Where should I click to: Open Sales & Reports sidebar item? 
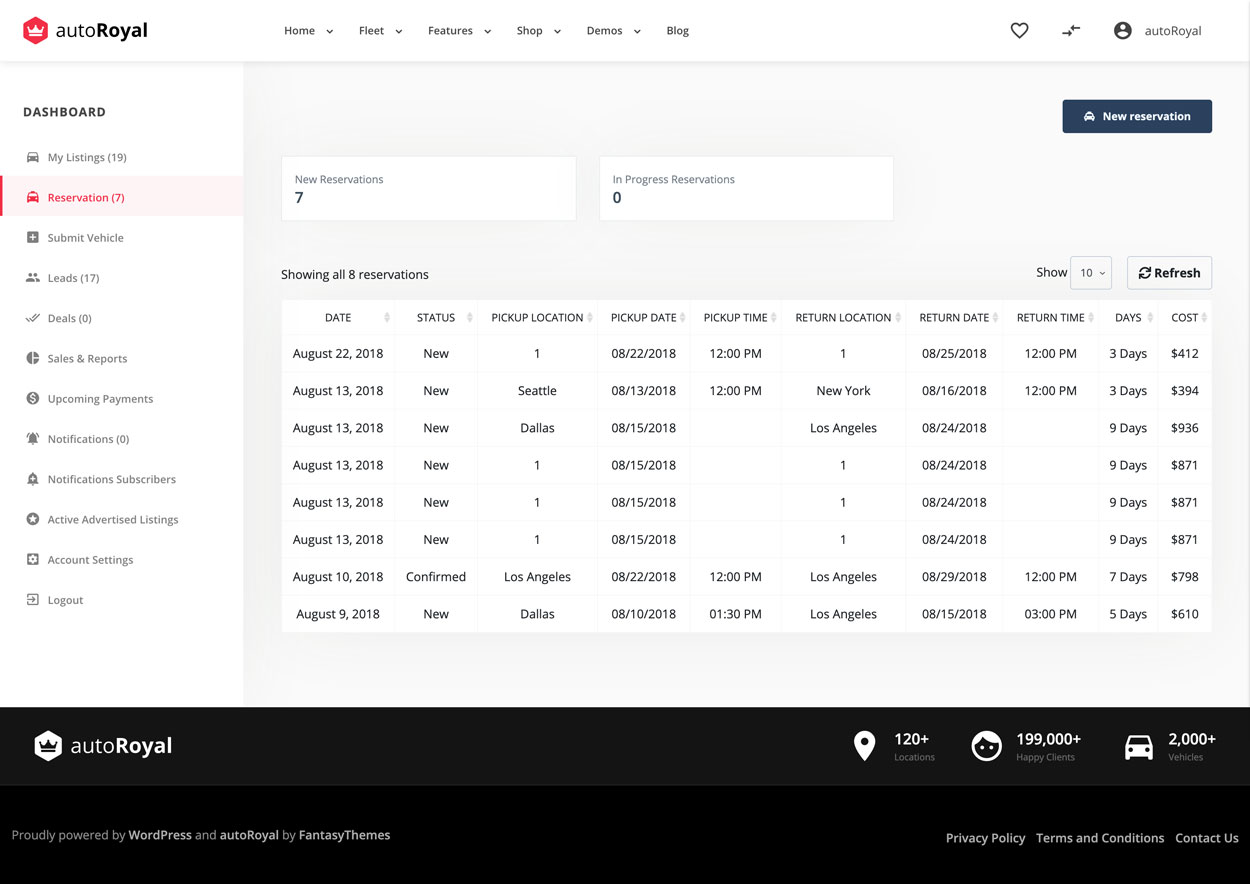tap(88, 358)
